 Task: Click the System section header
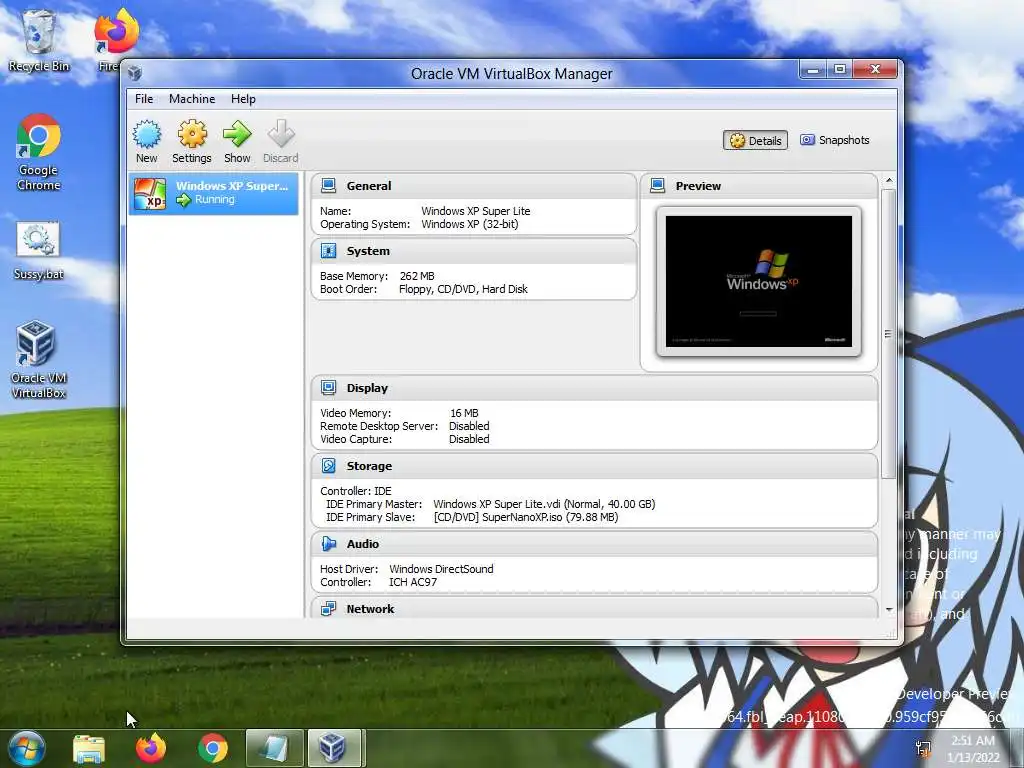tap(473, 251)
